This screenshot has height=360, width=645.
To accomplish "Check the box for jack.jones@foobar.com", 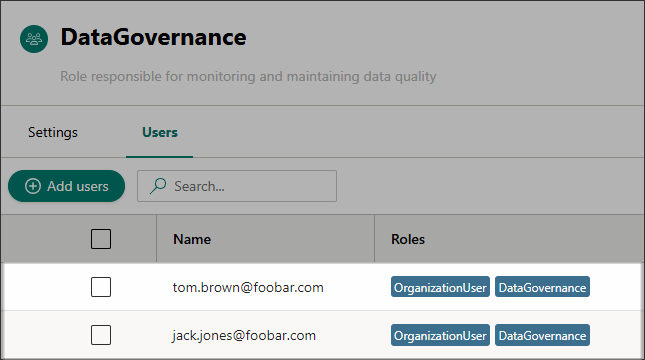I will click(x=101, y=335).
